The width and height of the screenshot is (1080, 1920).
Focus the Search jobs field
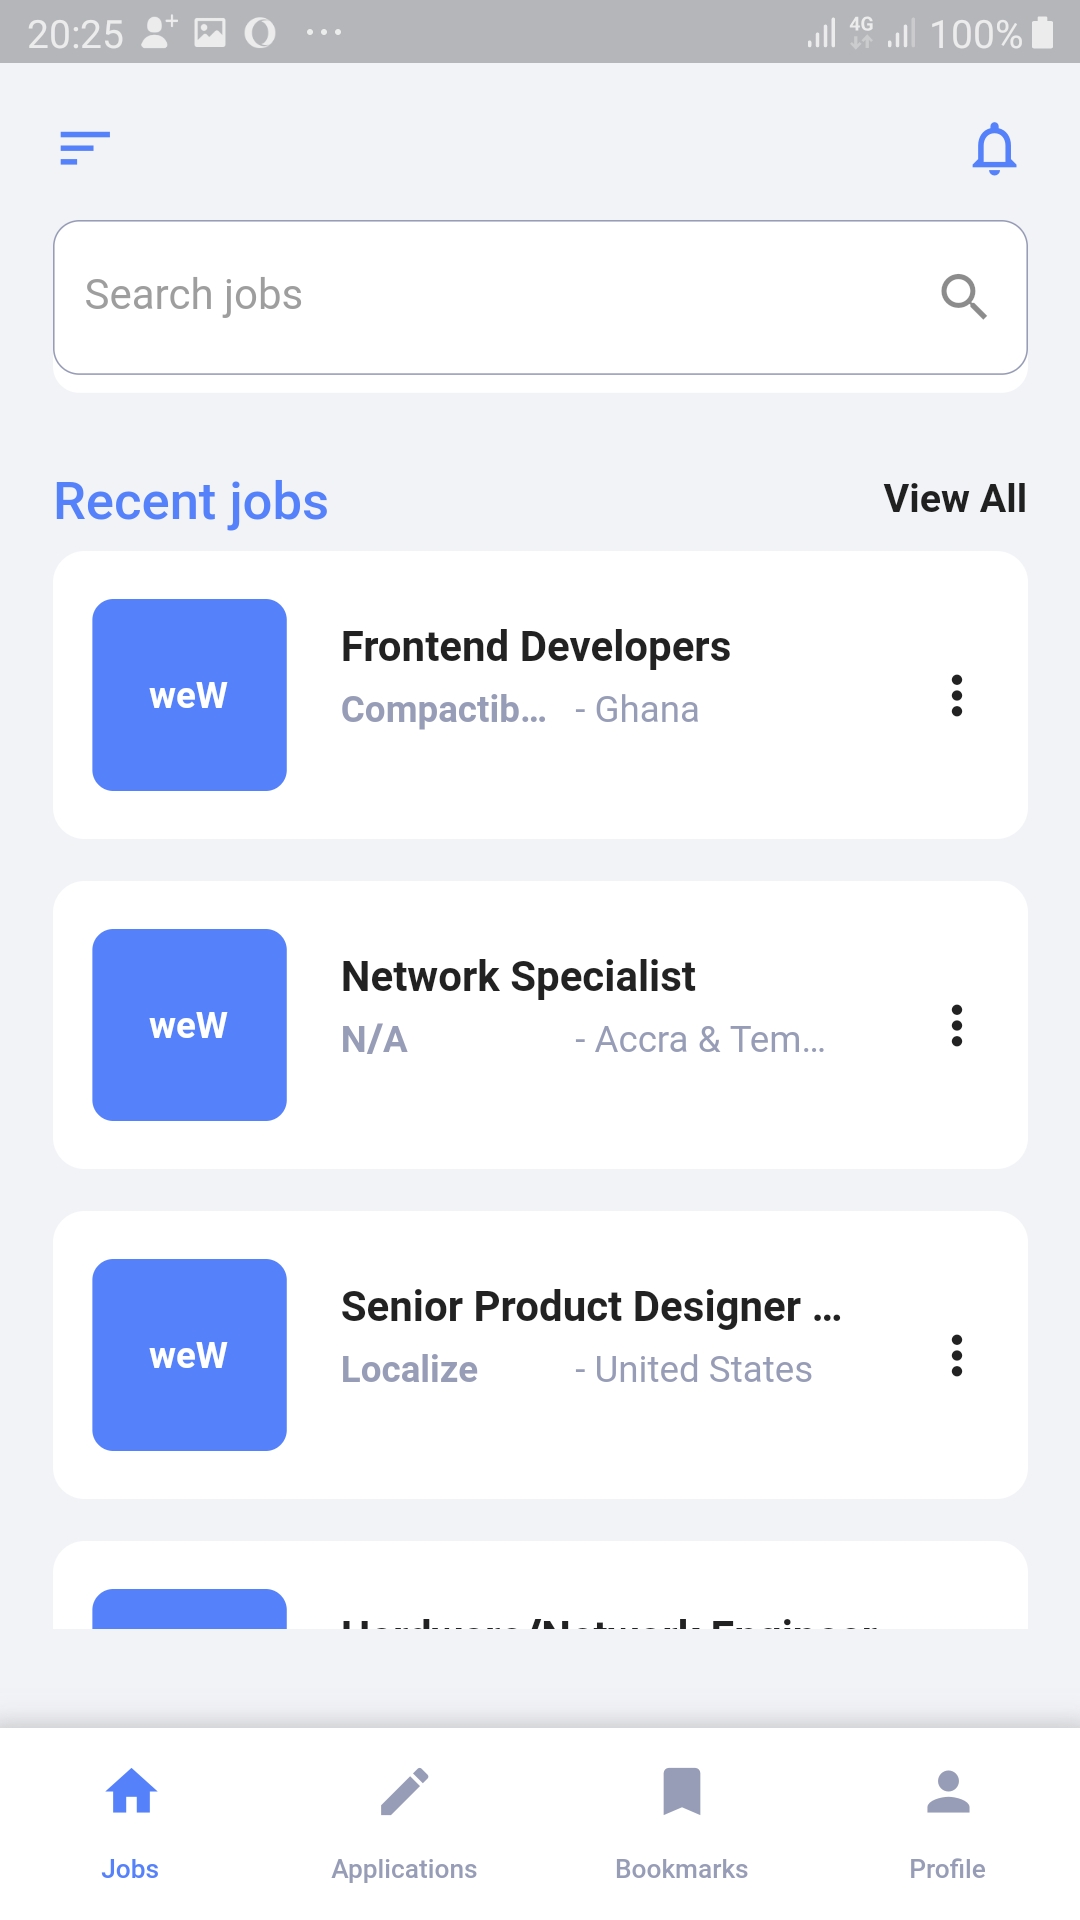coord(540,297)
